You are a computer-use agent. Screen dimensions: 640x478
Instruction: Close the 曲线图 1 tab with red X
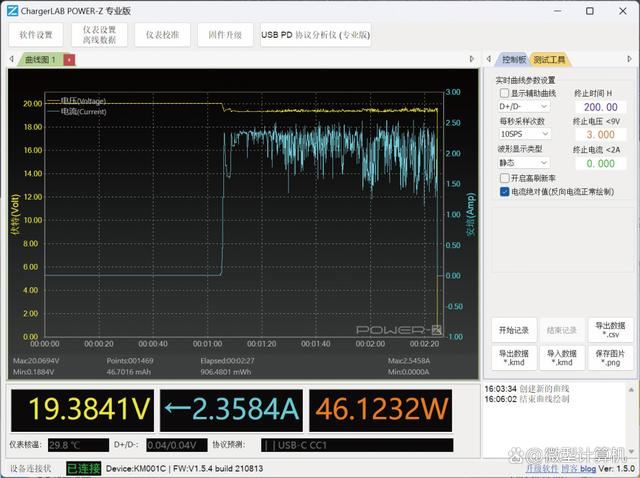click(x=69, y=59)
